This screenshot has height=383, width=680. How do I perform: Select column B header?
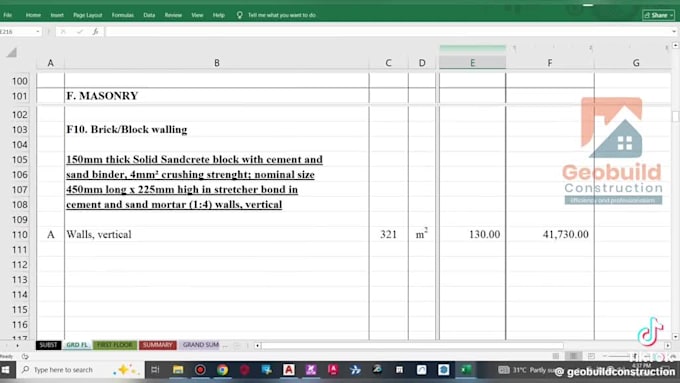[216, 63]
